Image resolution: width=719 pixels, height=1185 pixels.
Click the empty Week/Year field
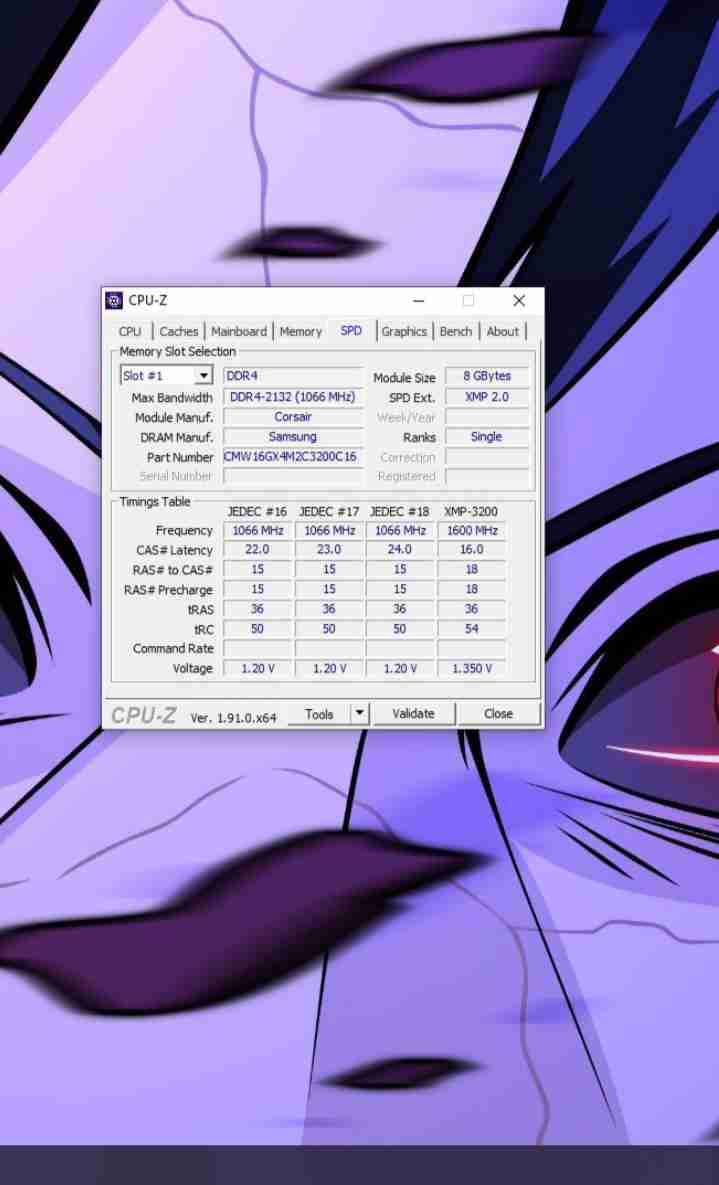(x=487, y=417)
